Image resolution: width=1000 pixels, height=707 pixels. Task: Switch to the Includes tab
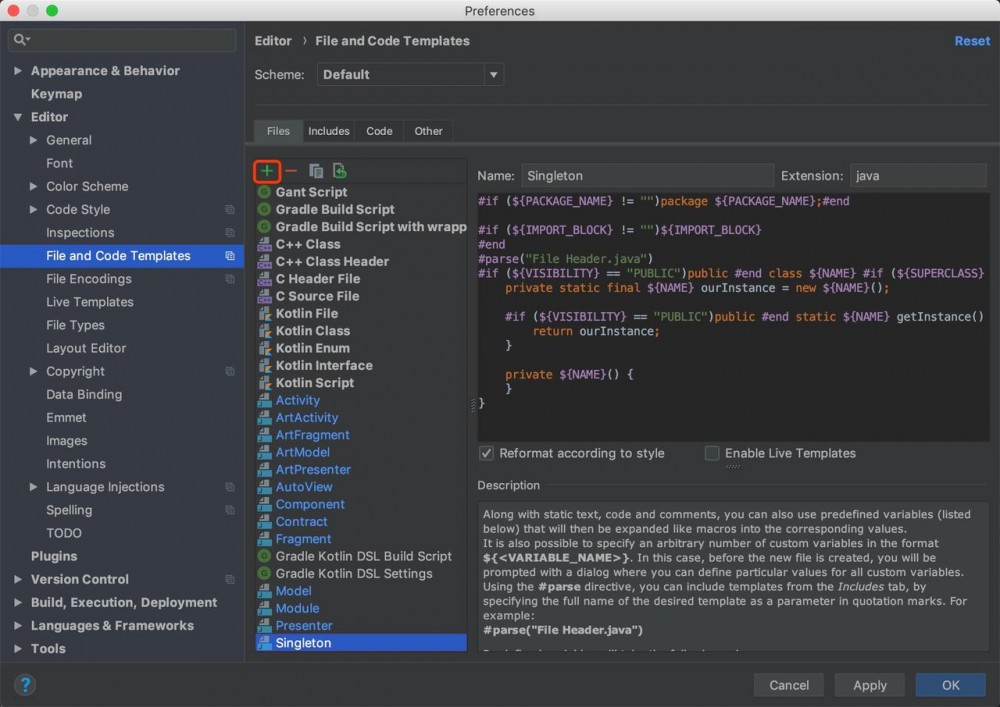tap(328, 131)
